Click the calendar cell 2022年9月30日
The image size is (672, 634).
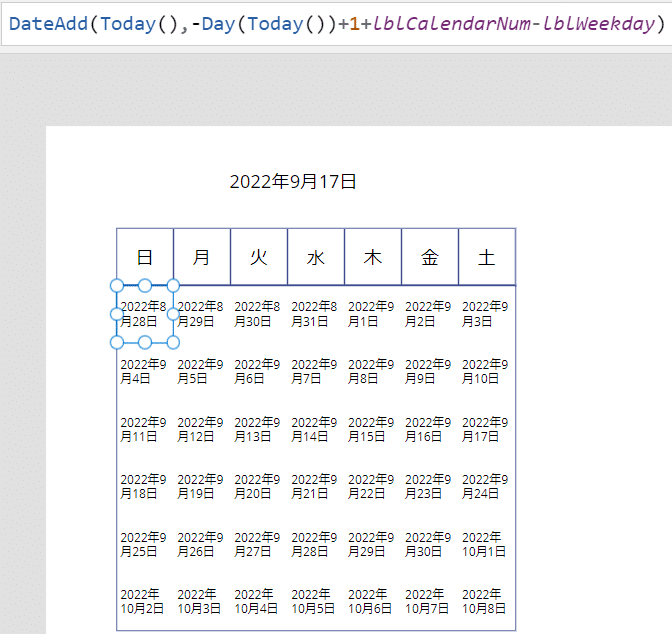coord(430,544)
